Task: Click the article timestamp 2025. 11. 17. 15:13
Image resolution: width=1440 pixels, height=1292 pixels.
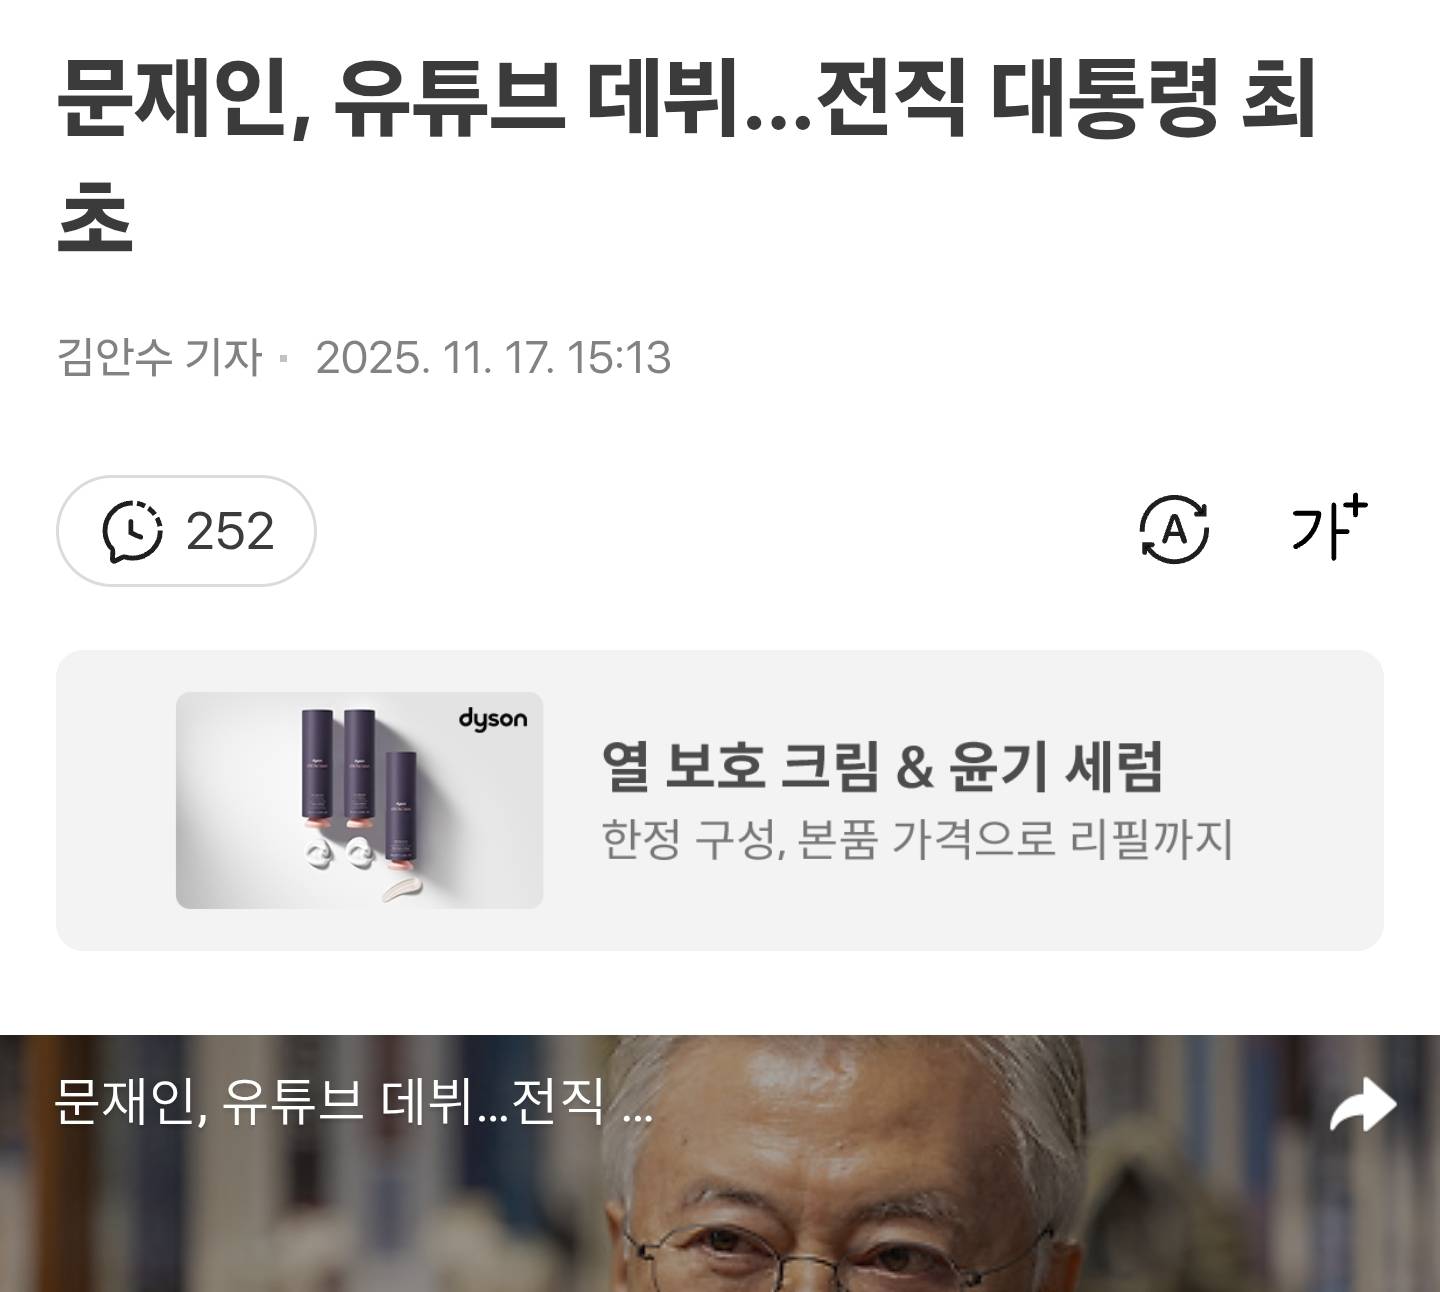Action: coord(493,357)
